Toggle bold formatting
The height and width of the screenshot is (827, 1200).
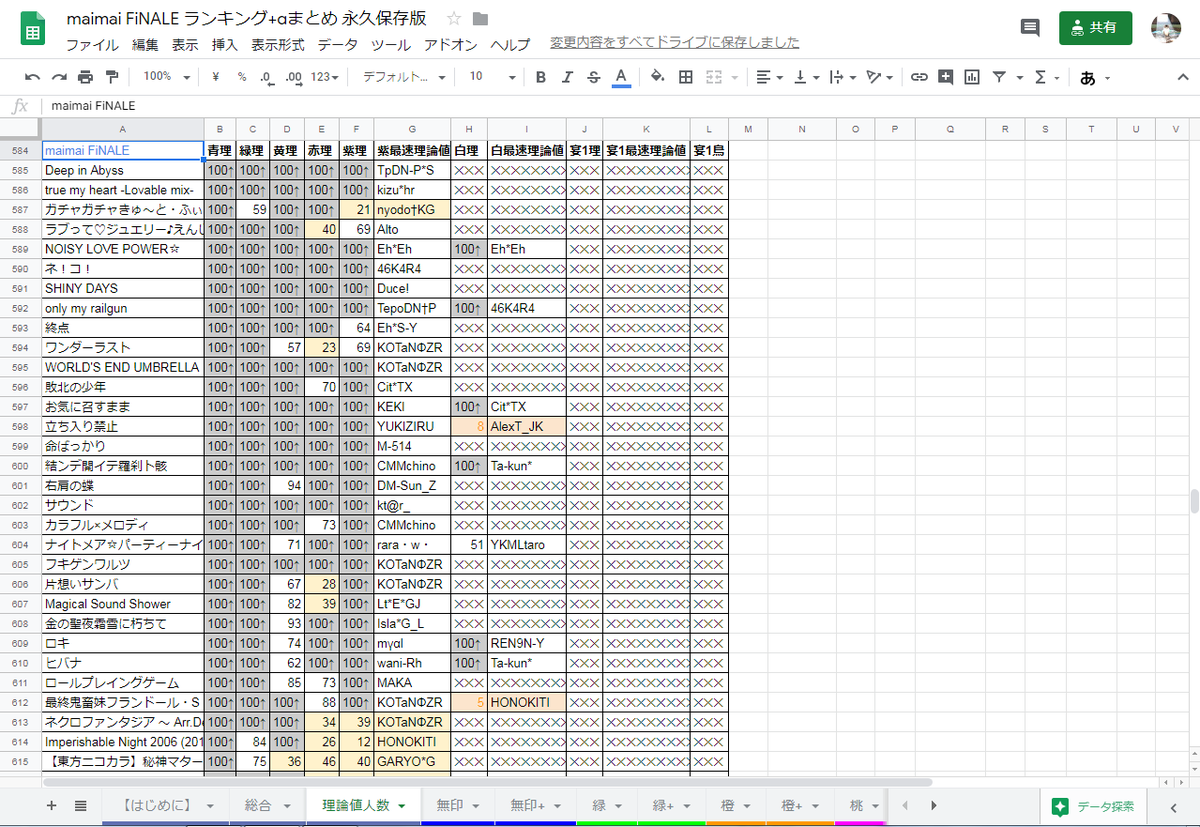click(x=541, y=77)
